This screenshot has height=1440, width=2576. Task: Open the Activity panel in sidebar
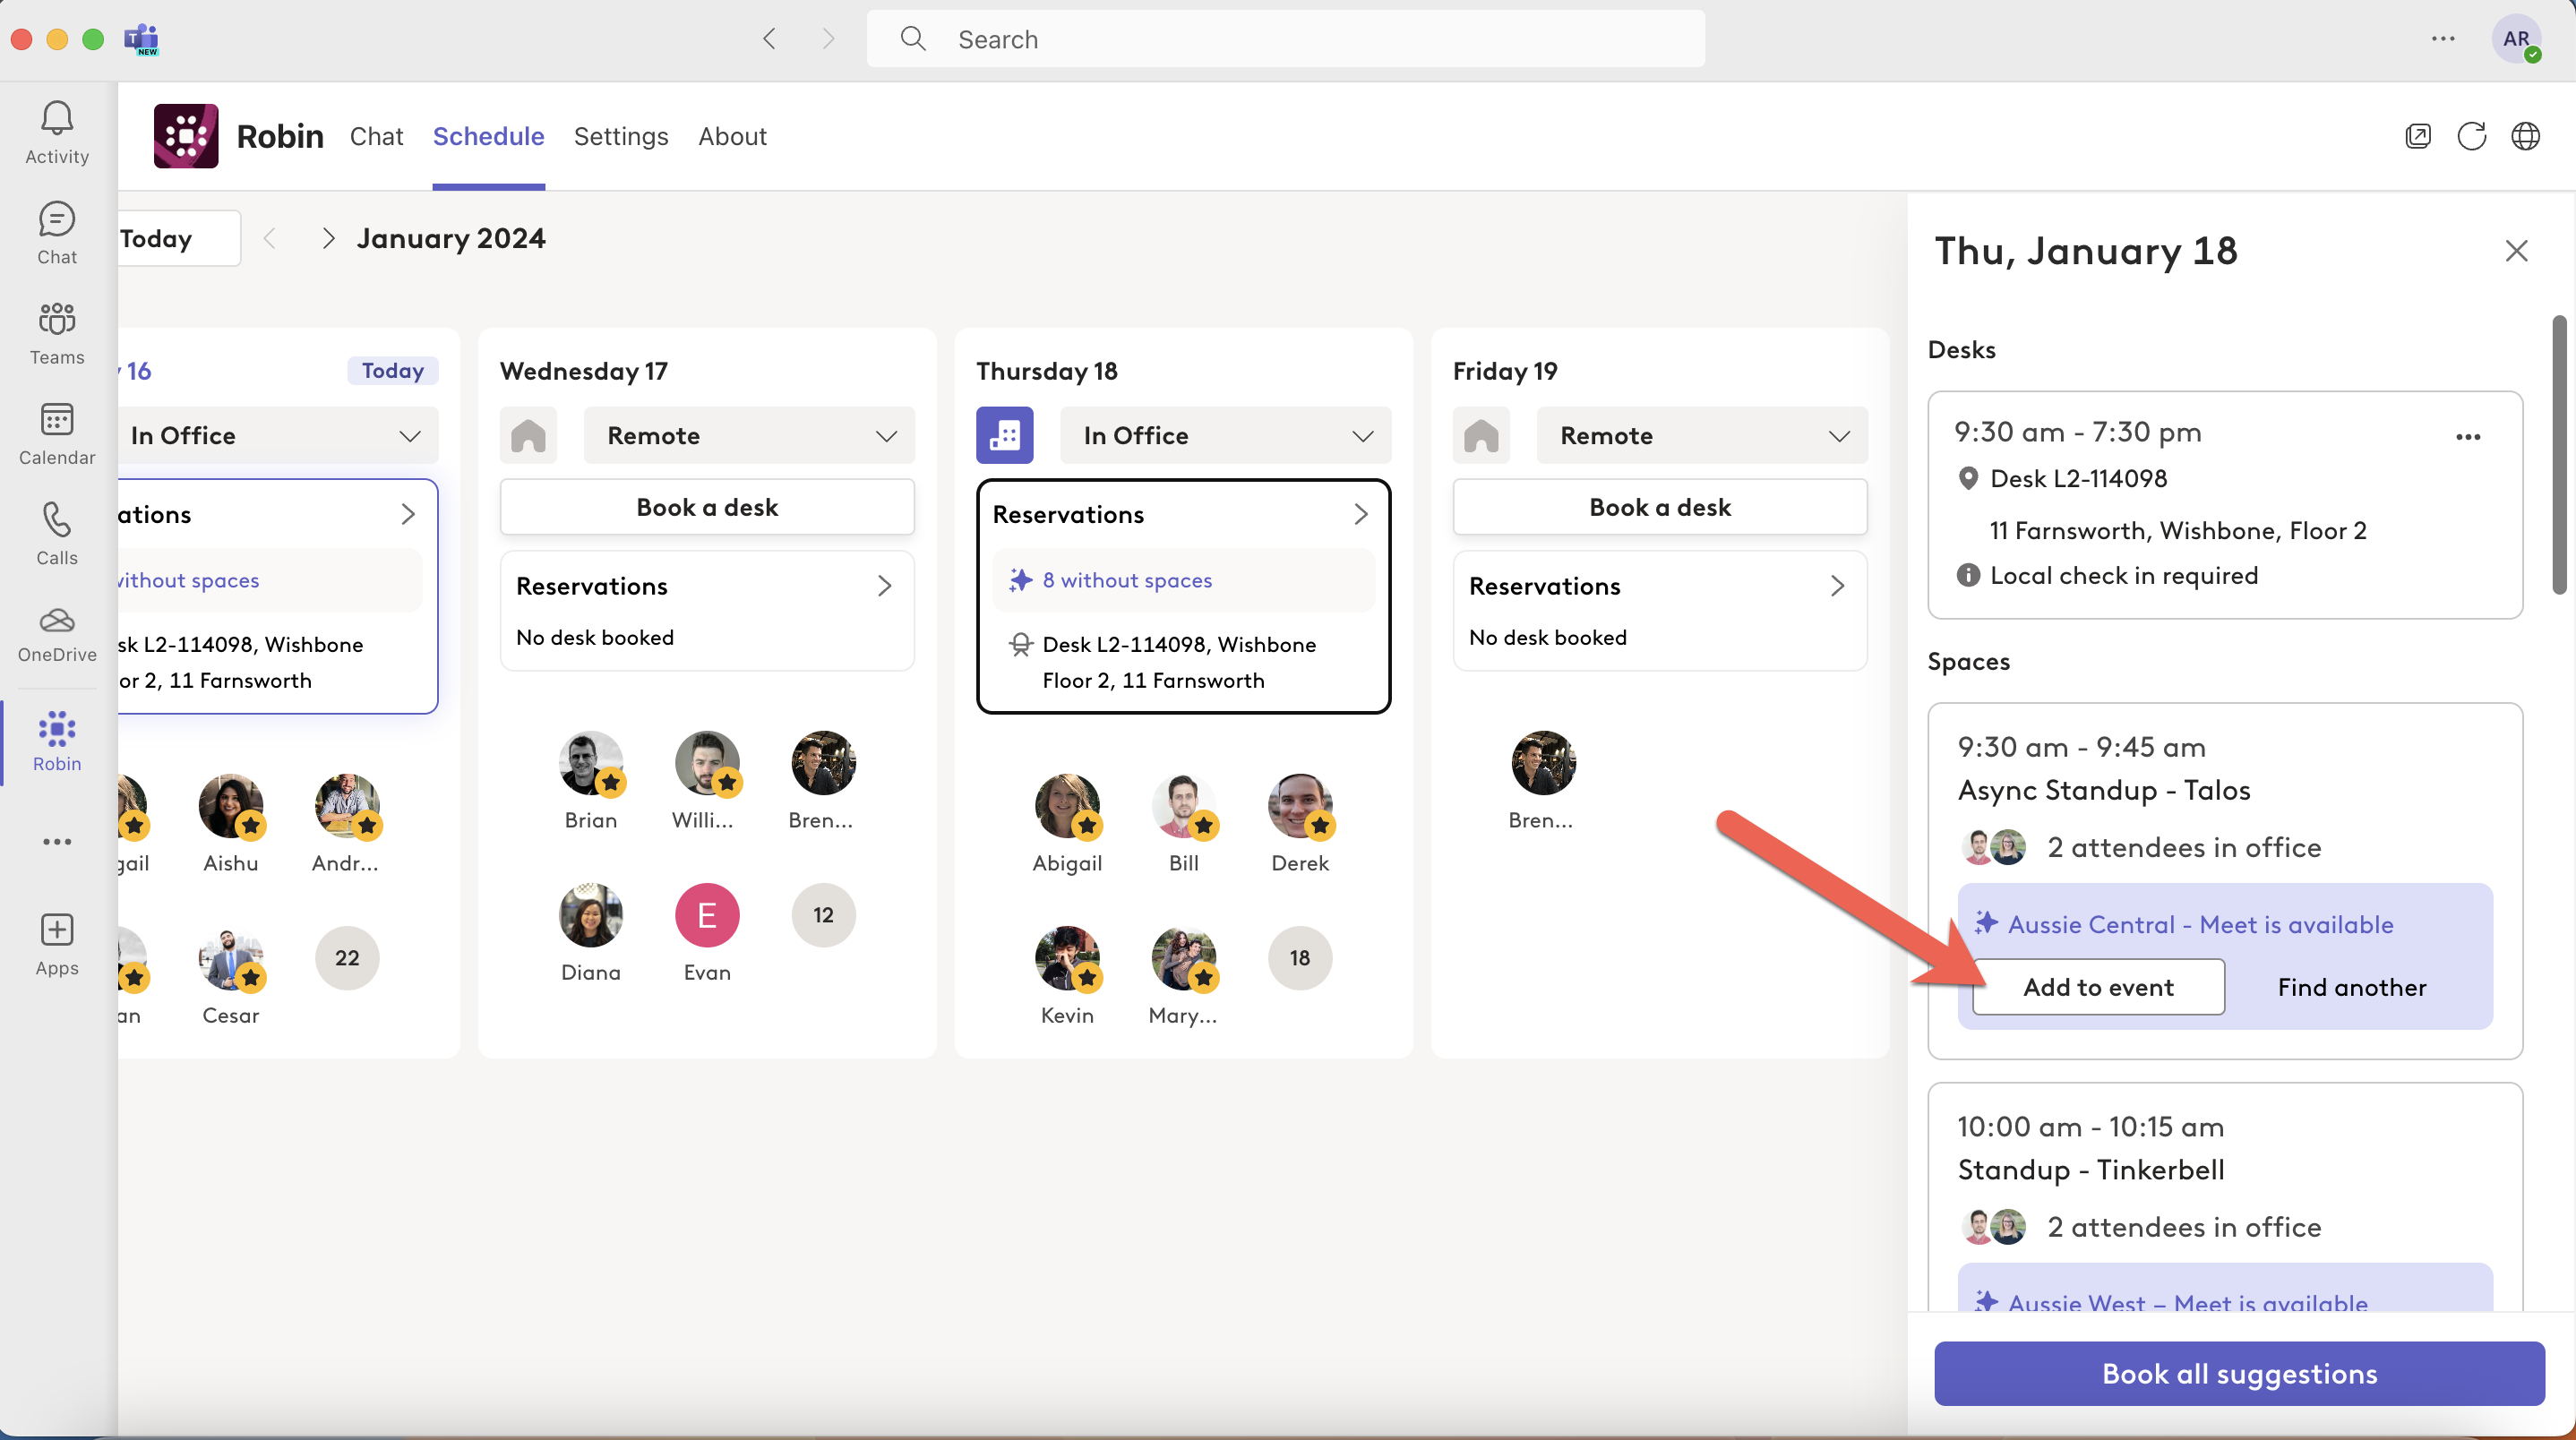(56, 131)
